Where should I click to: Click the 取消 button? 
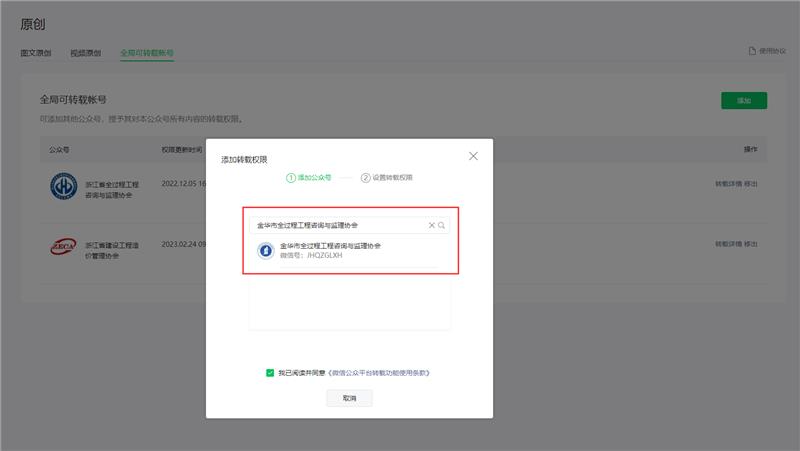(349, 398)
